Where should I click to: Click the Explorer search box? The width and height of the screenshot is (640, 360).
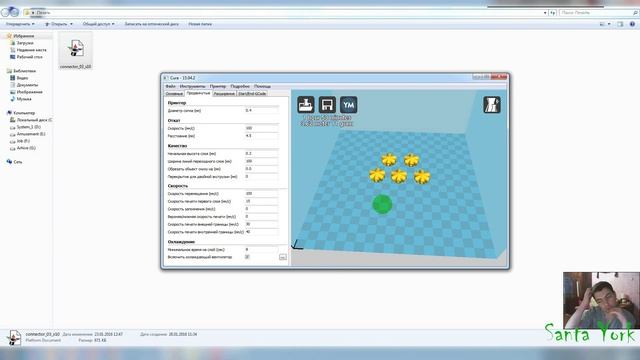coord(598,13)
